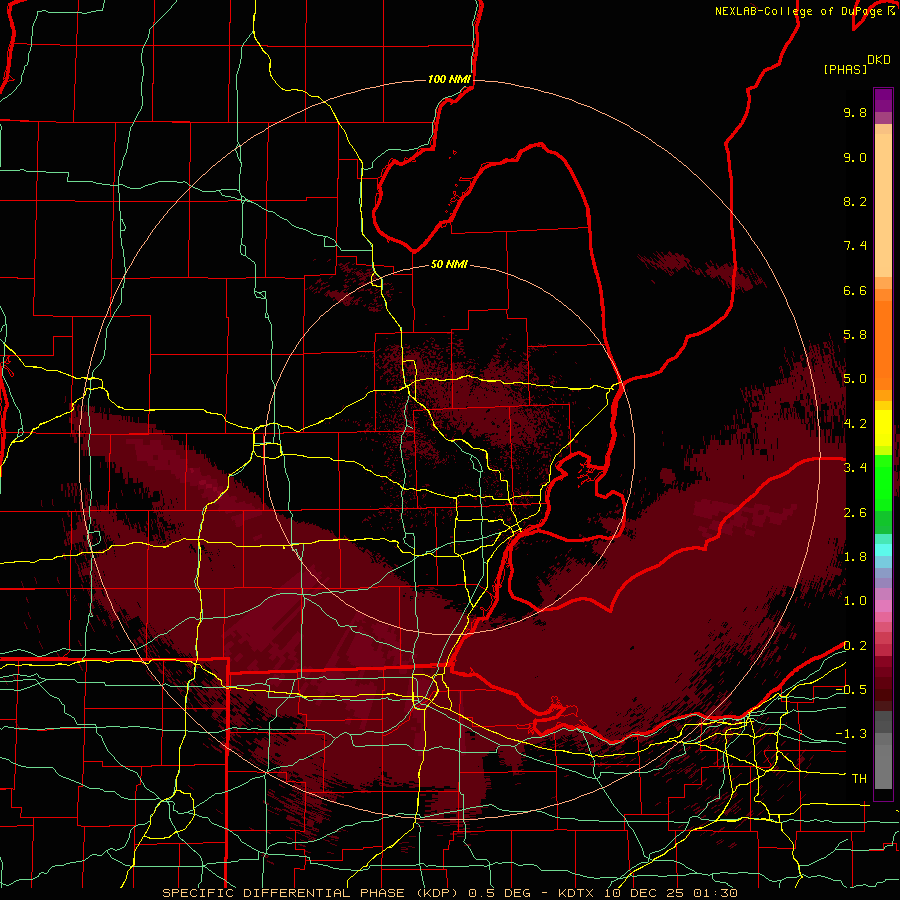Pick the yellow band of the color scale
This screenshot has width=900, height=900.
tap(883, 428)
